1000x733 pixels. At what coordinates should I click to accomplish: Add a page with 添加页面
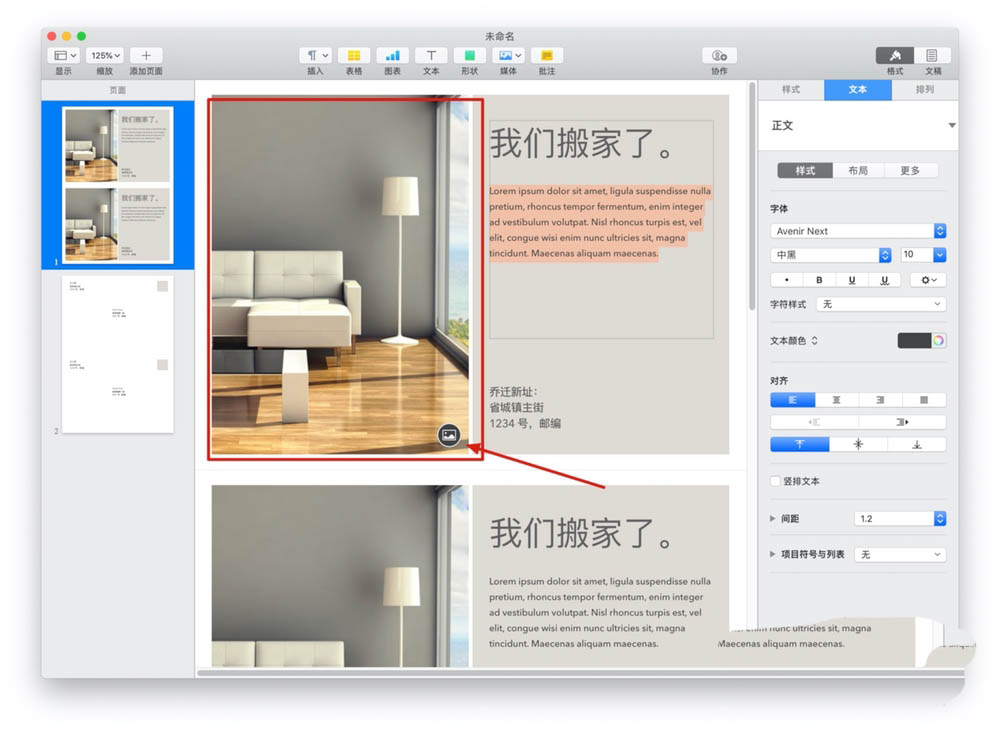coord(146,55)
